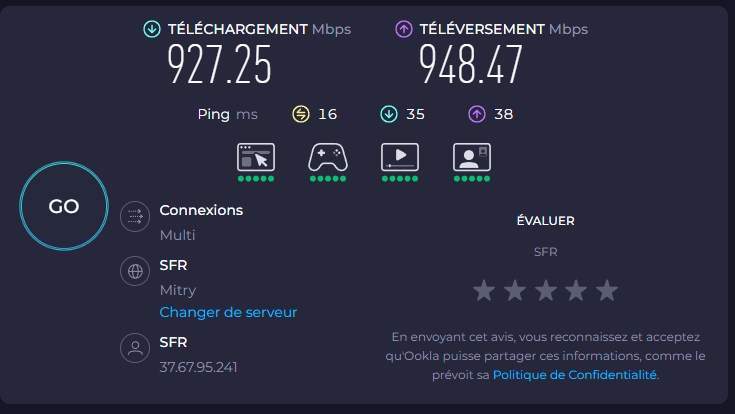The height and width of the screenshot is (414, 735).
Task: Rate SFR with five stars
Action: tap(607, 290)
